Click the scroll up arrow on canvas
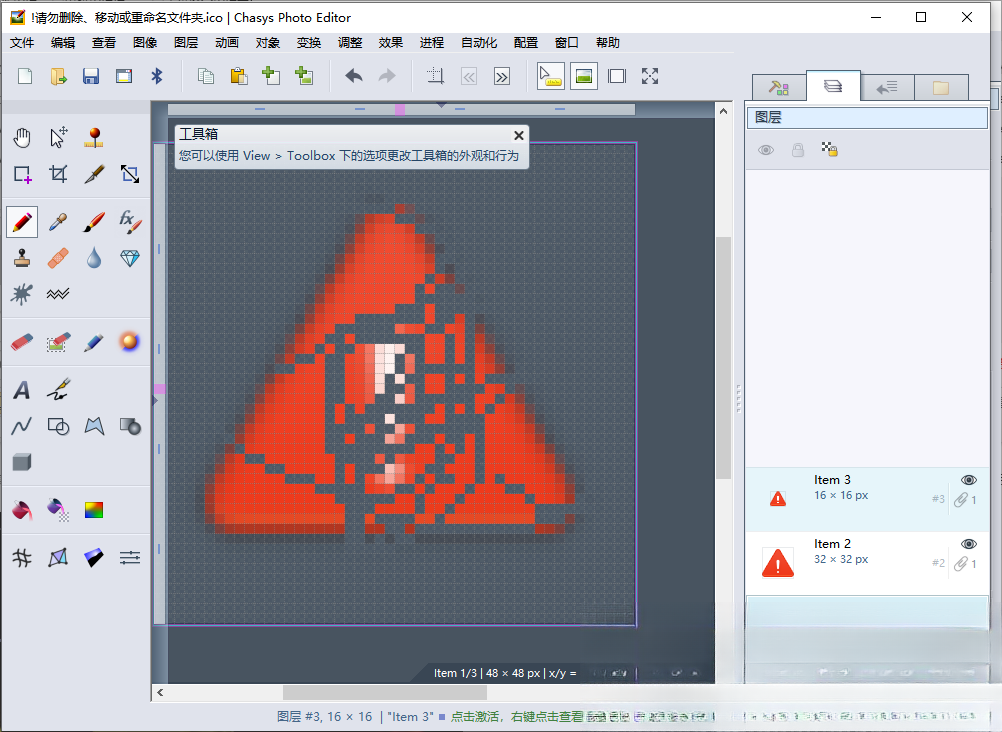The height and width of the screenshot is (732, 1002). [723, 111]
